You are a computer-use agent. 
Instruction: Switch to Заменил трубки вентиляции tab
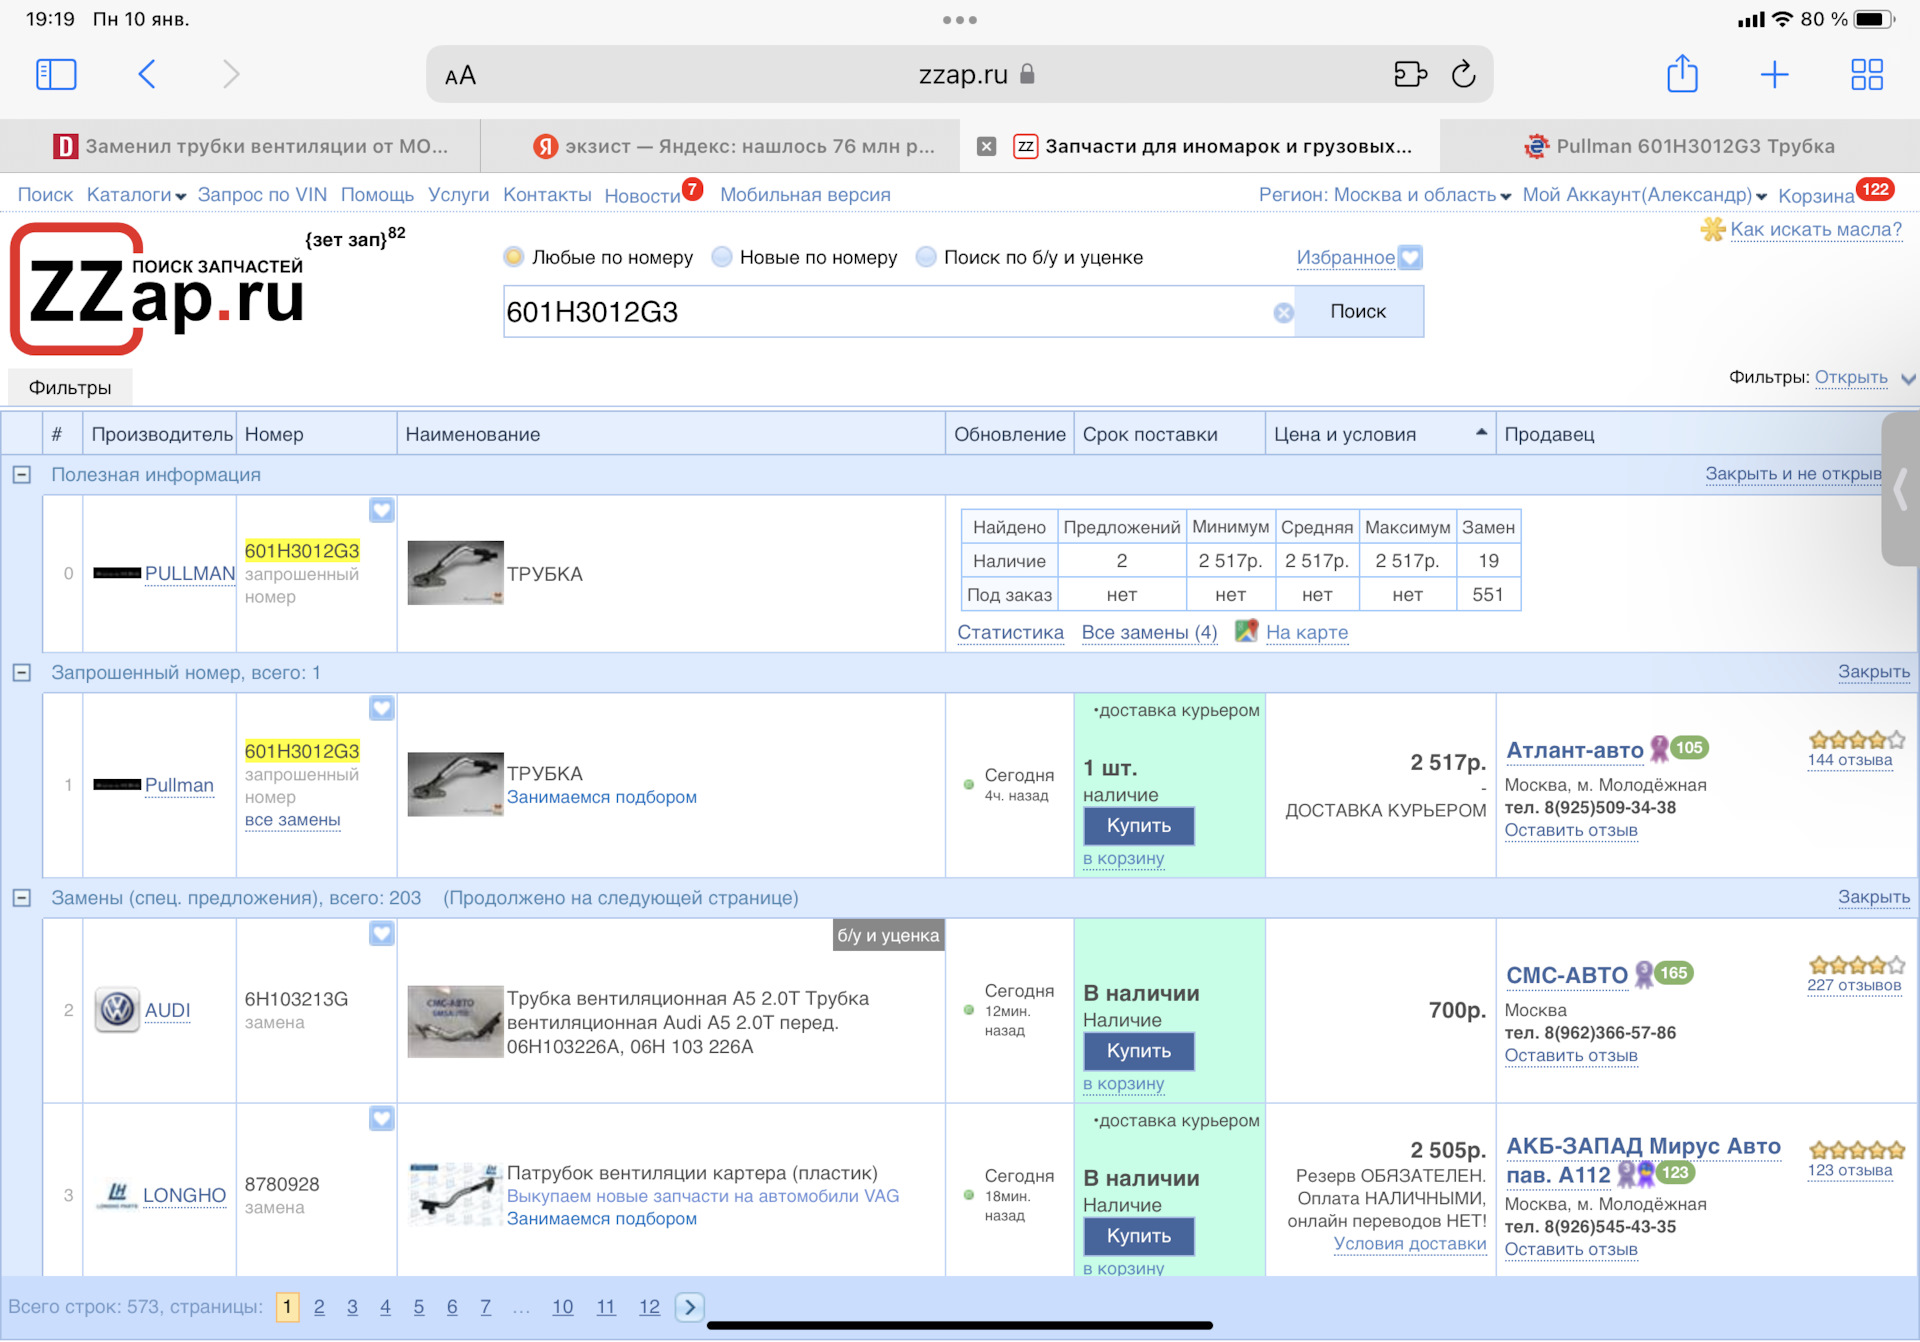[240, 146]
